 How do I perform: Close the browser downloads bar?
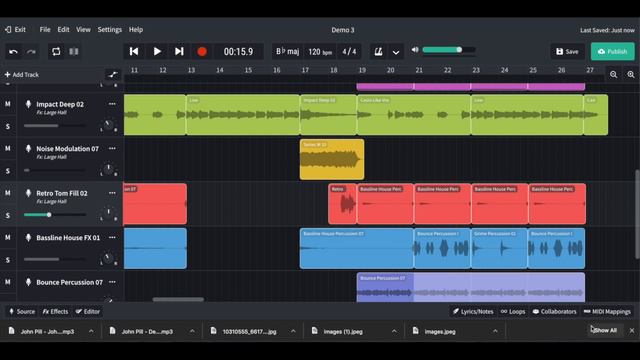click(x=632, y=331)
